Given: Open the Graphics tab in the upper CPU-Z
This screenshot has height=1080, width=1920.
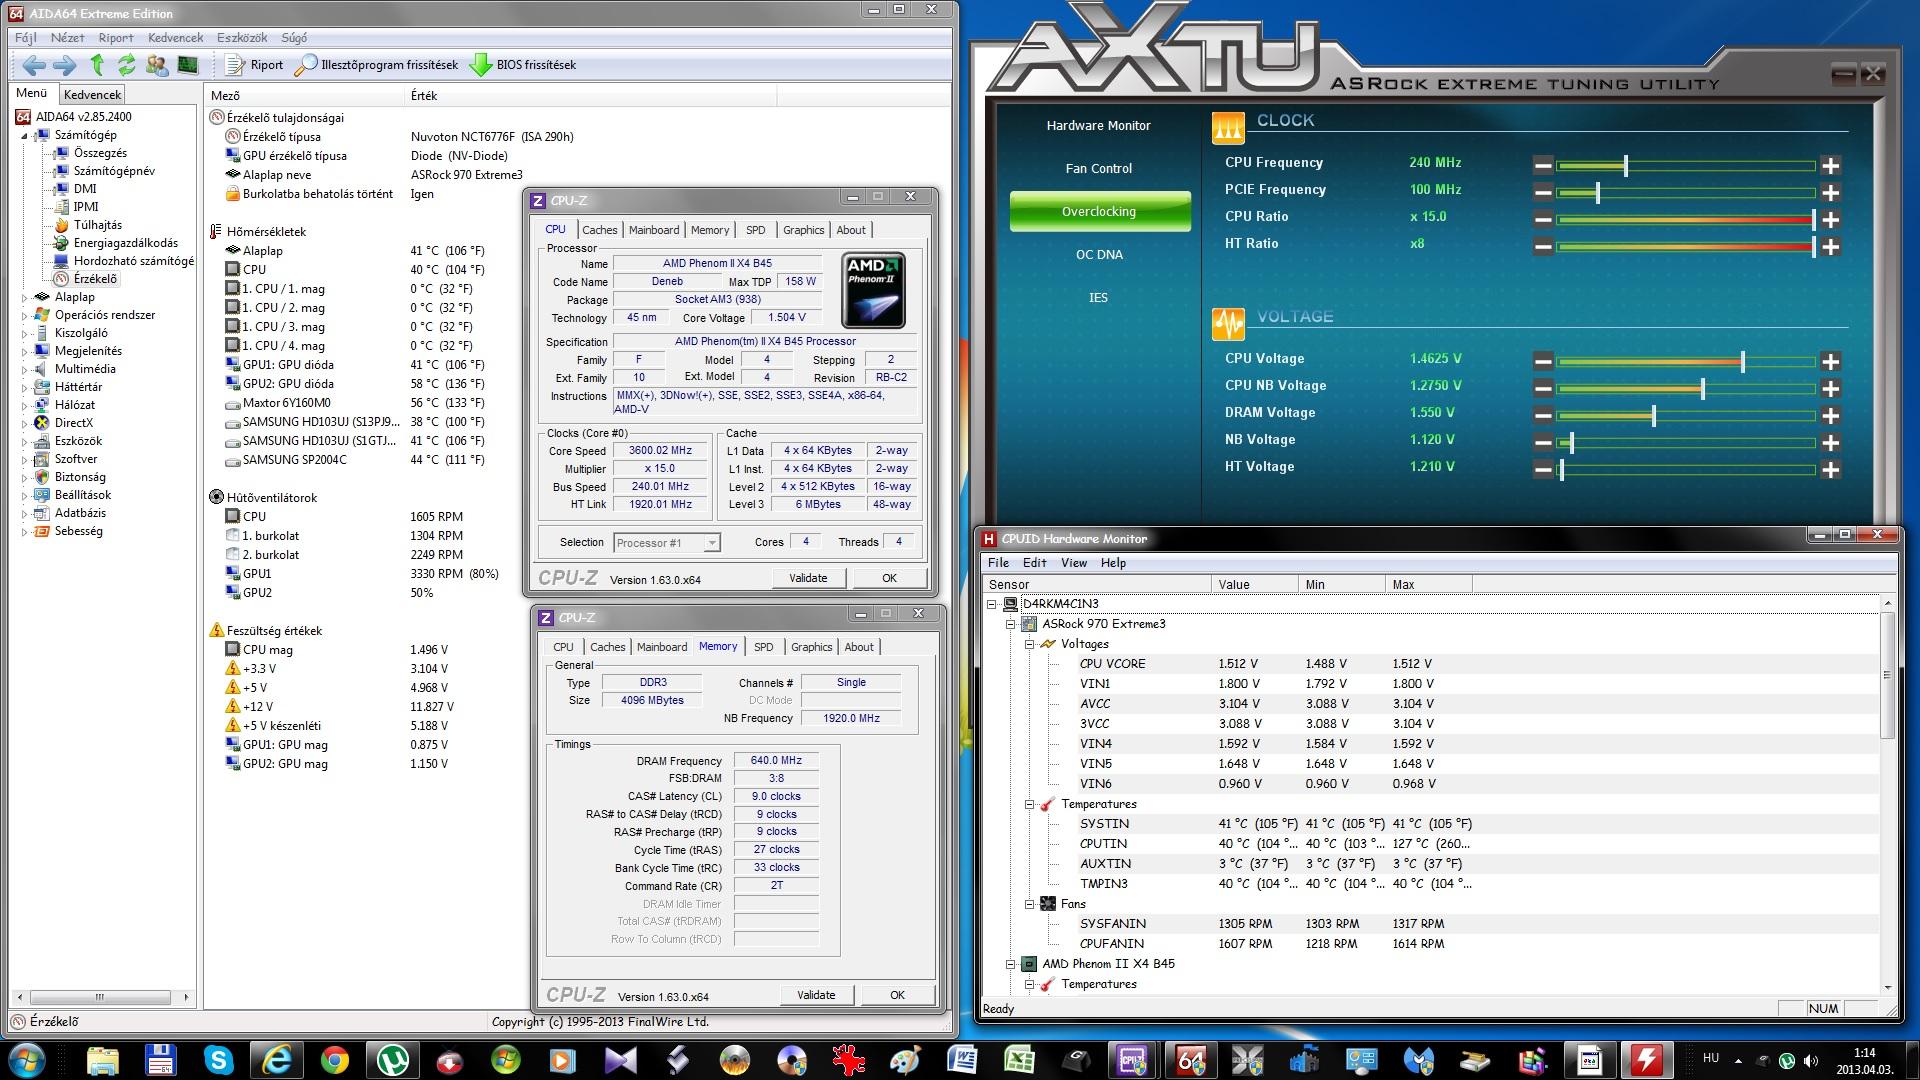Looking at the screenshot, I should (804, 230).
